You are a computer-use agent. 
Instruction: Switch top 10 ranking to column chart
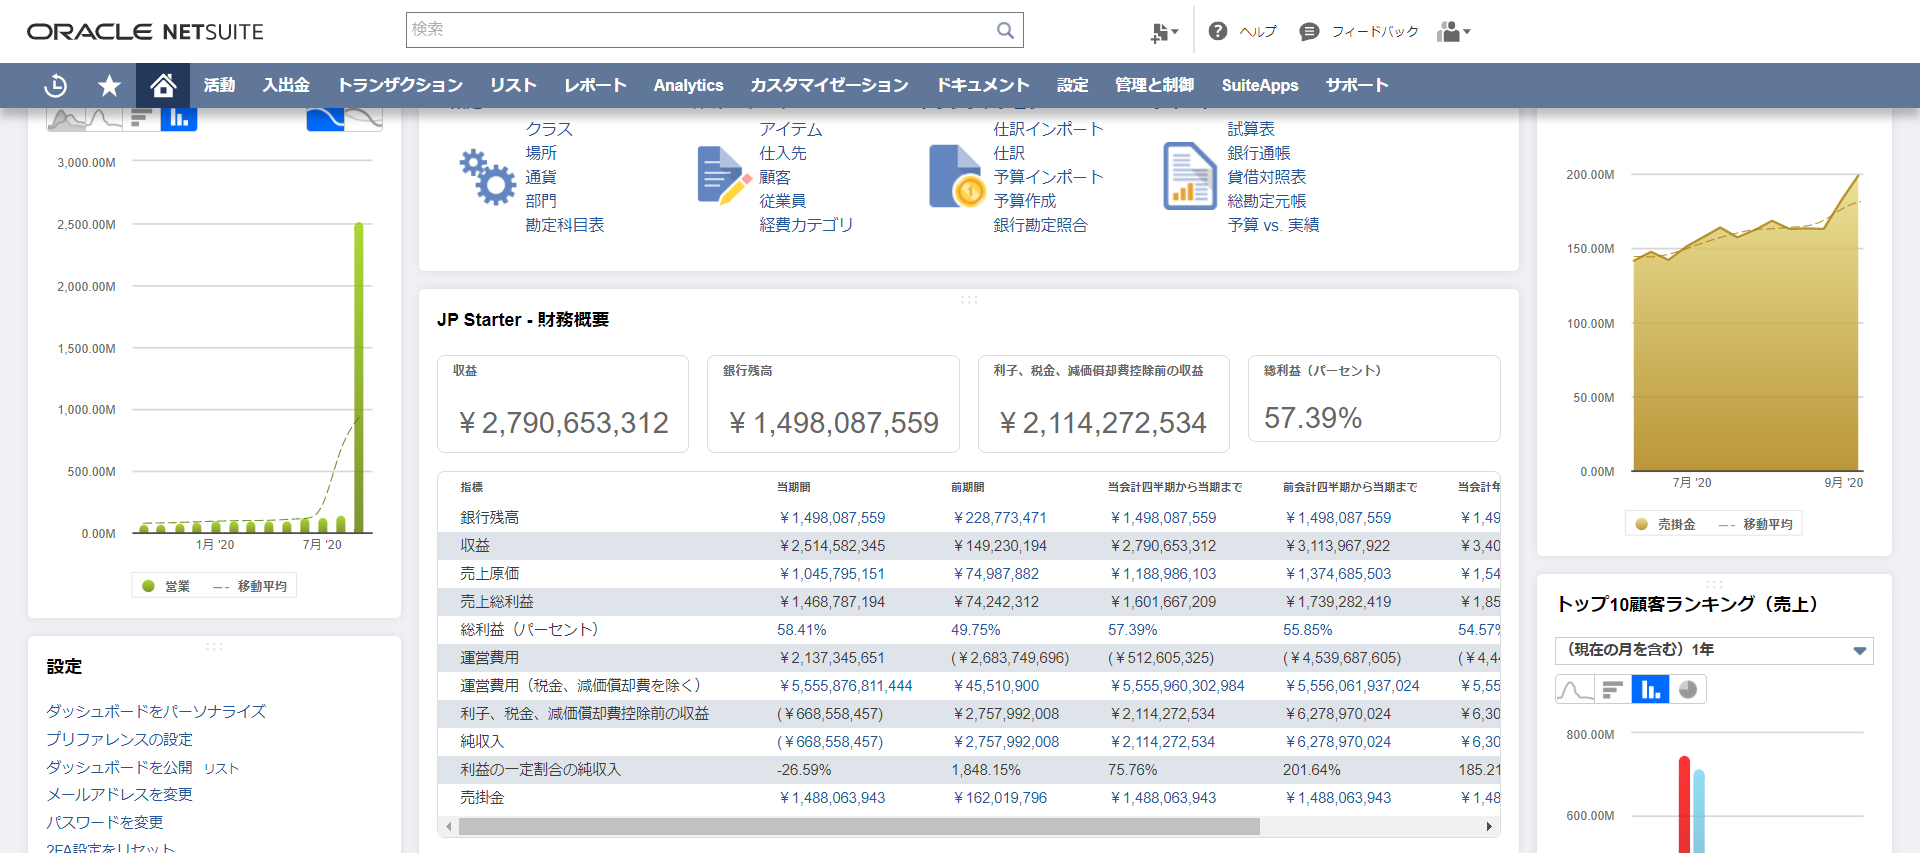coord(1650,690)
